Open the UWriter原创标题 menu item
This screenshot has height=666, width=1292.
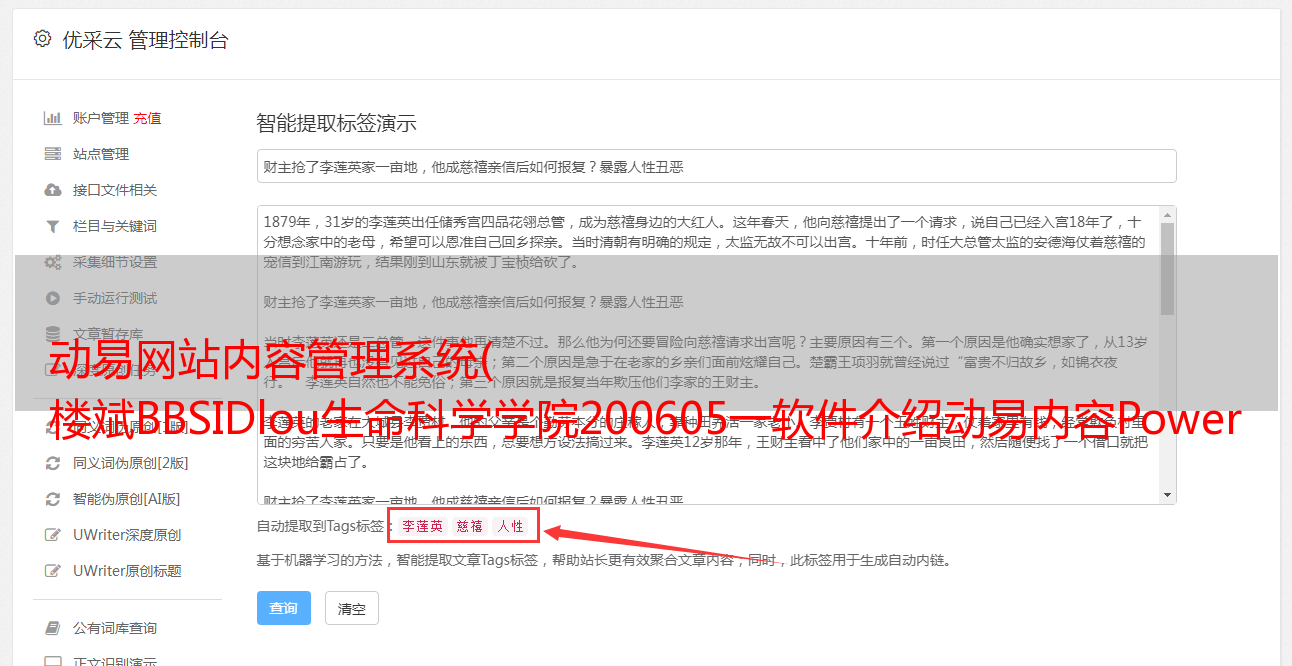click(x=127, y=571)
